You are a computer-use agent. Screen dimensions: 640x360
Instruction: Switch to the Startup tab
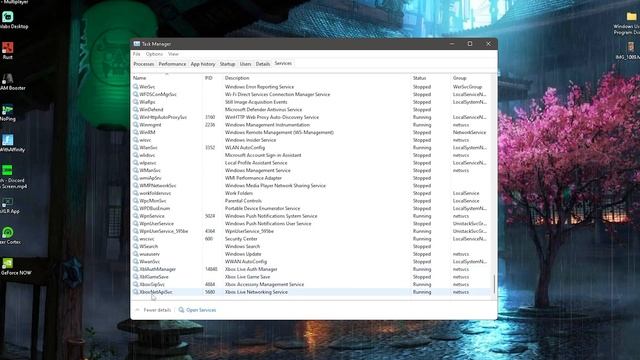pyautogui.click(x=227, y=64)
